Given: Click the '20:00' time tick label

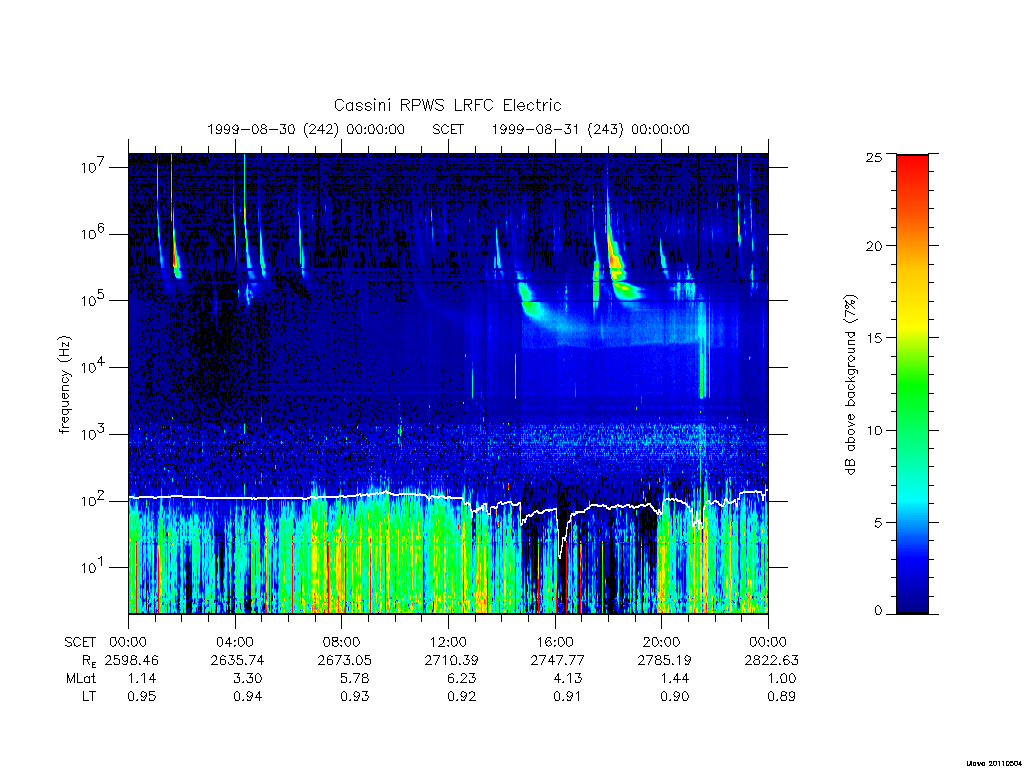Looking at the screenshot, I should [x=662, y=642].
